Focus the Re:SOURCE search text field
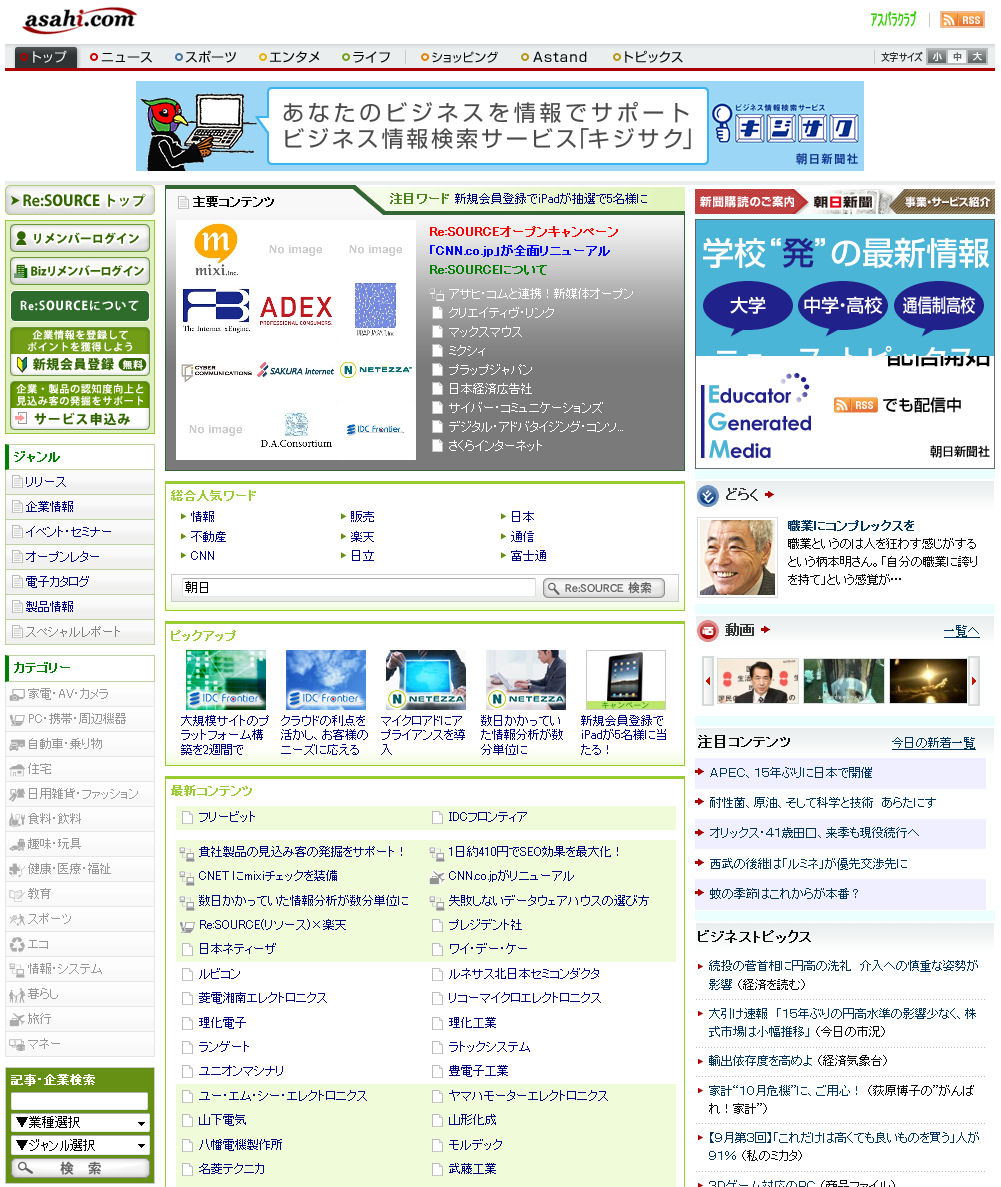The image size is (1001, 1187). [358, 587]
